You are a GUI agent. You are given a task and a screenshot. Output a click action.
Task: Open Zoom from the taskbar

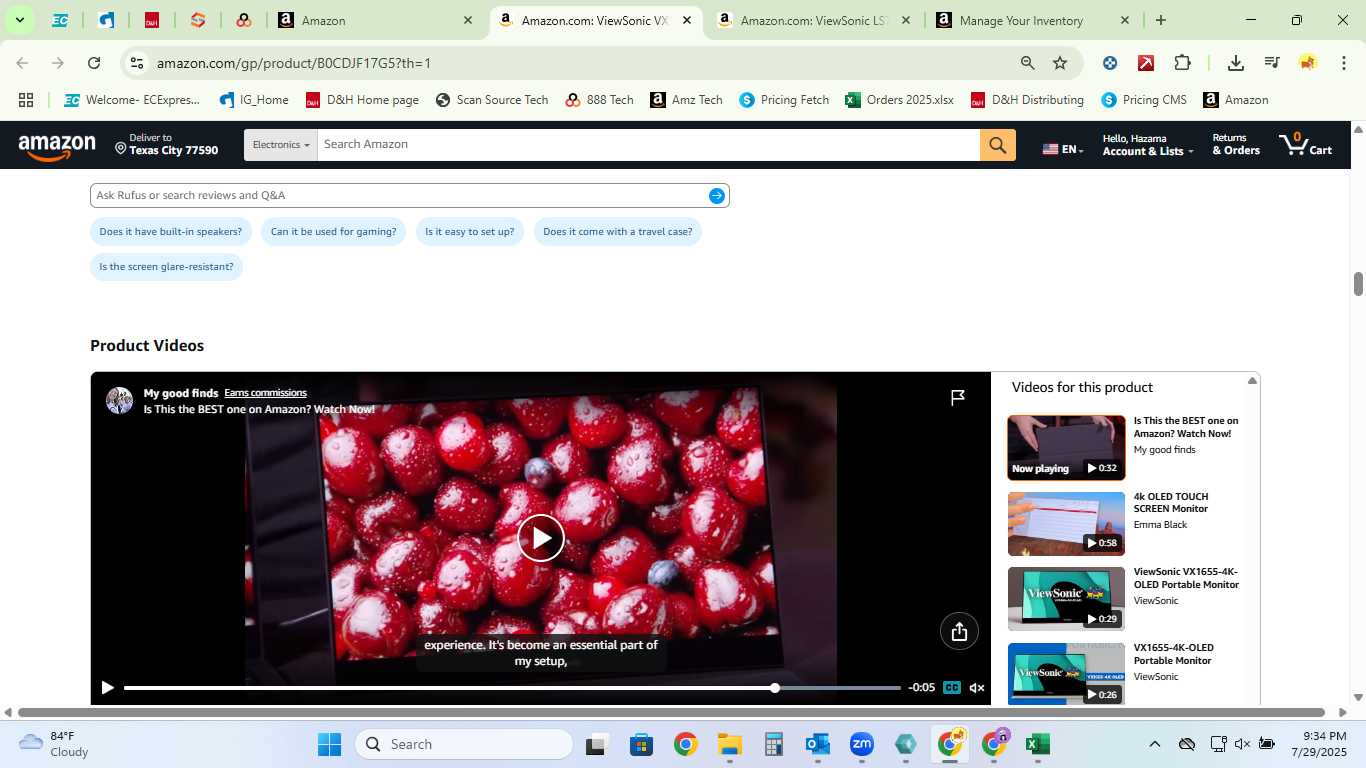pos(861,745)
